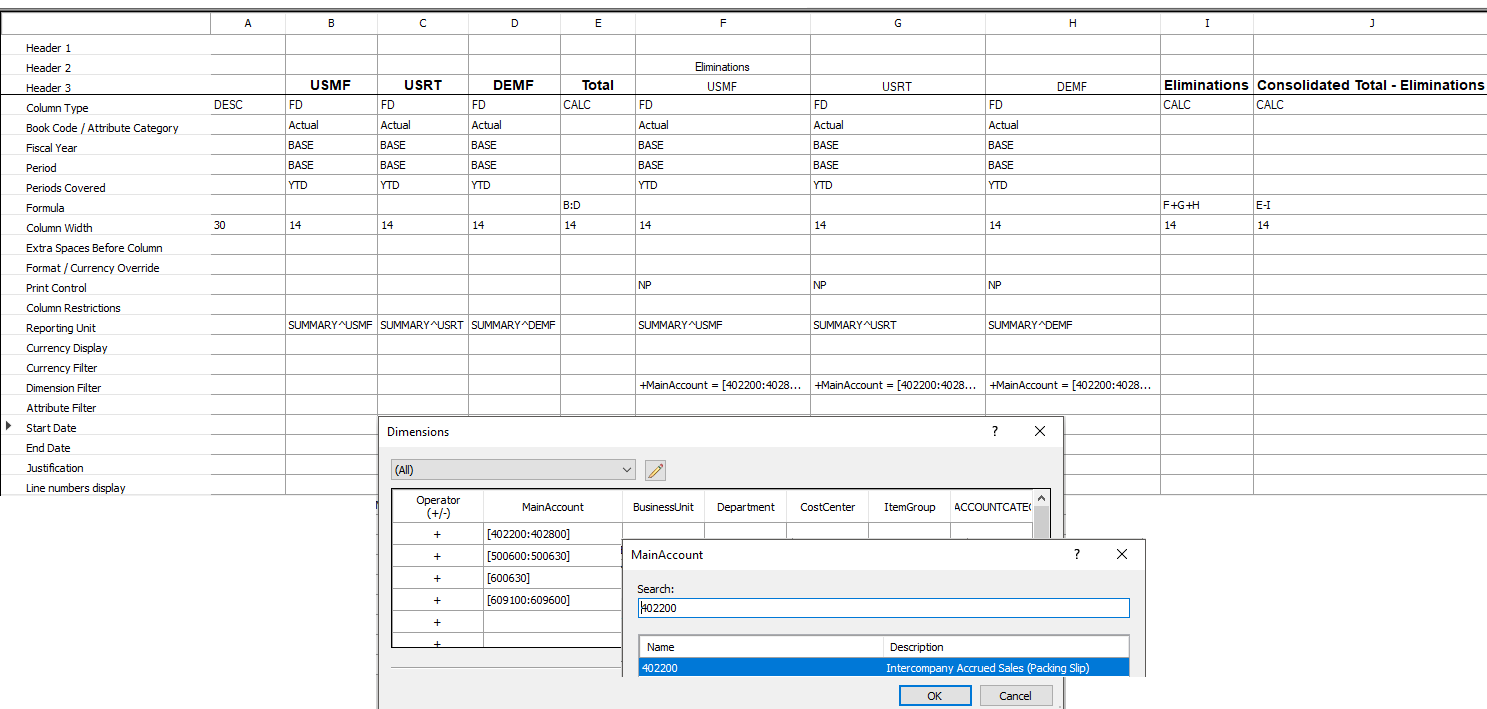Click the operator cell beside [402200:402800]
1487x709 pixels.
[x=438, y=534]
